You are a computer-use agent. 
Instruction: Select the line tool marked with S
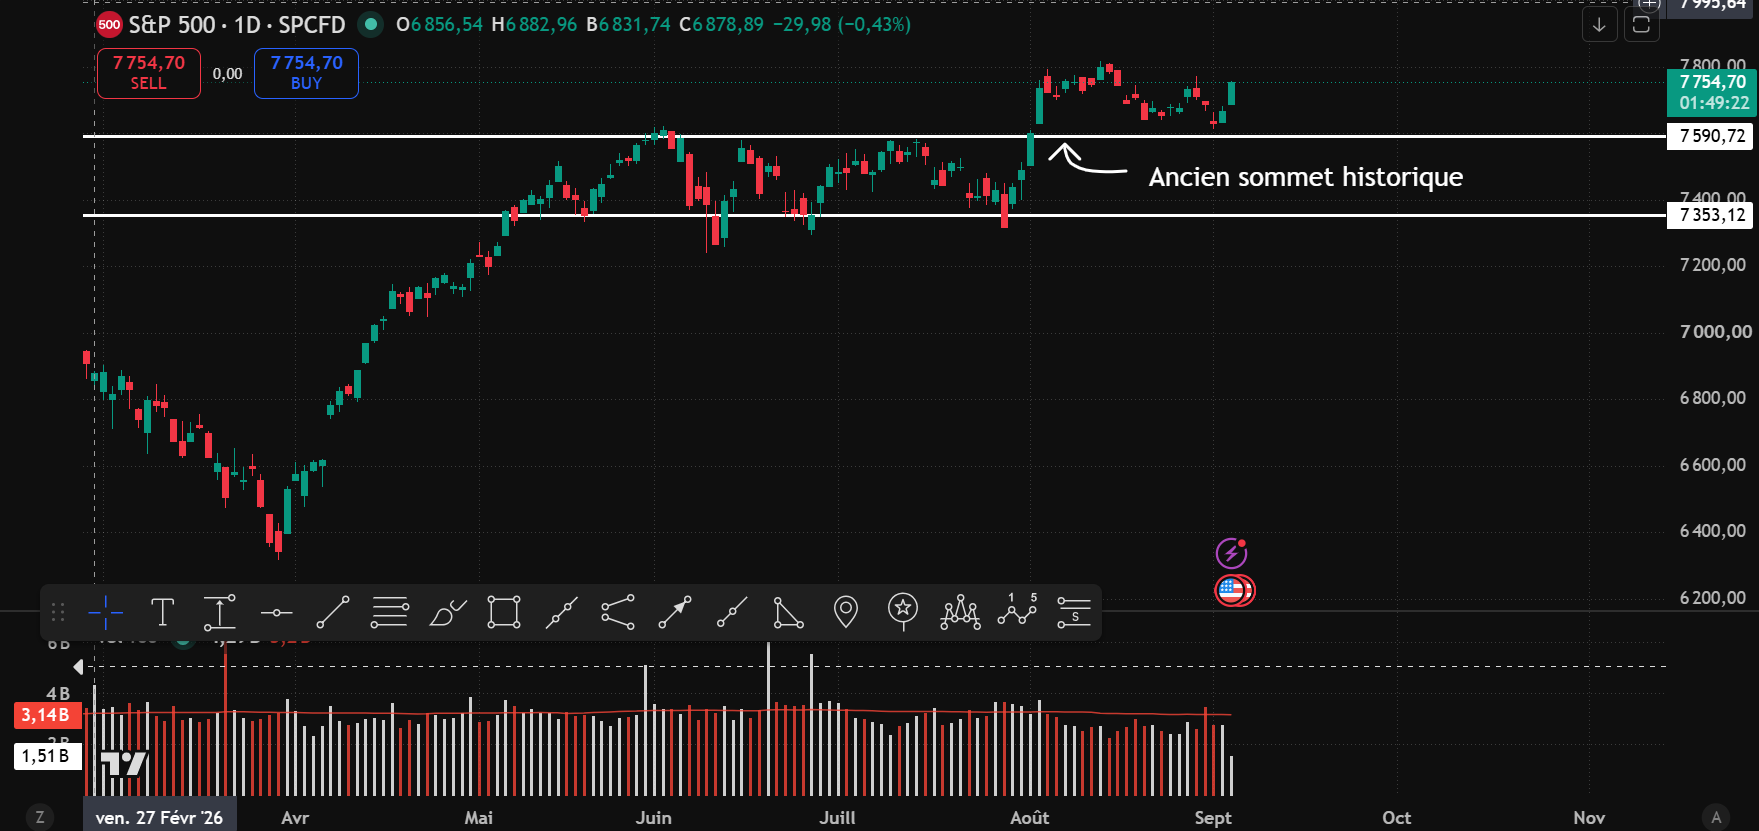(x=1074, y=612)
